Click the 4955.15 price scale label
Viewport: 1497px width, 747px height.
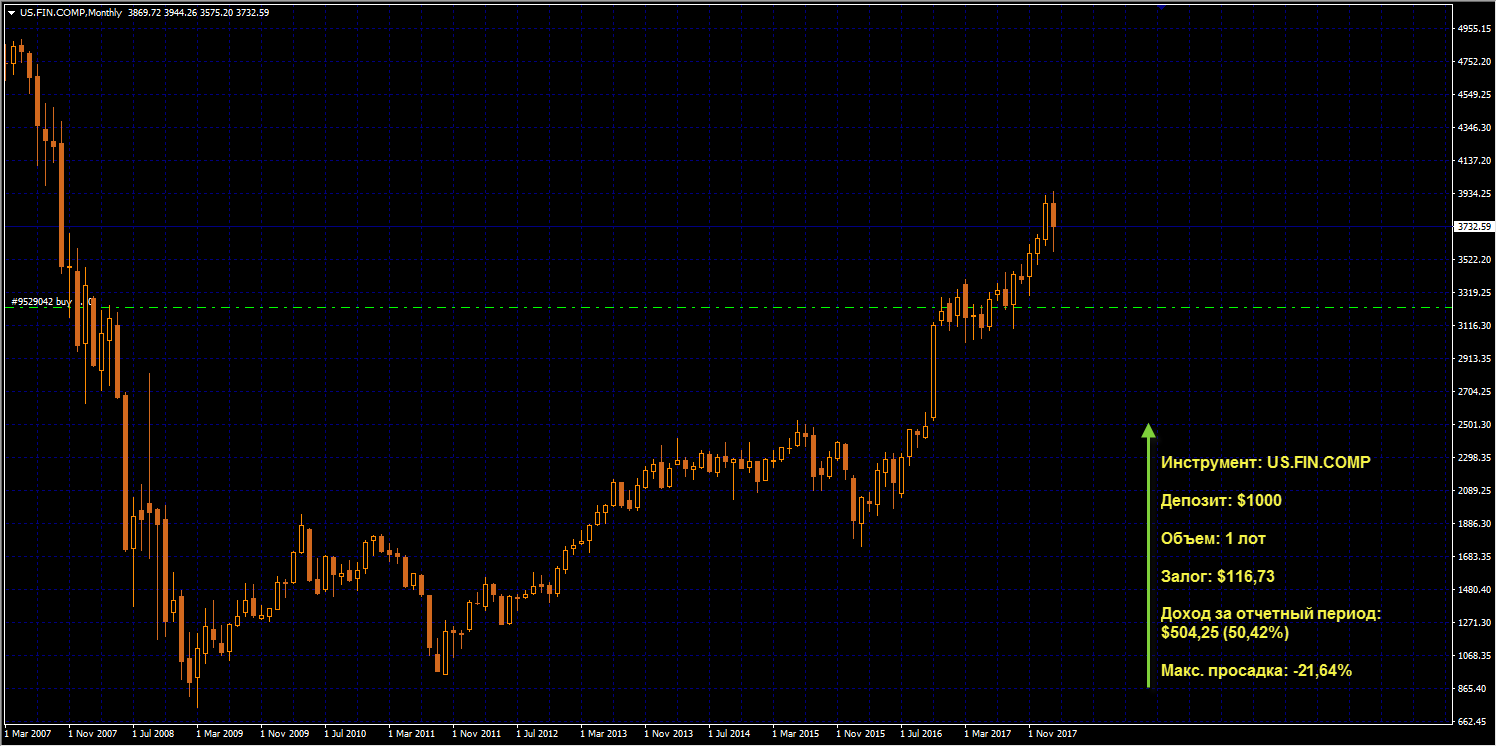click(1474, 29)
